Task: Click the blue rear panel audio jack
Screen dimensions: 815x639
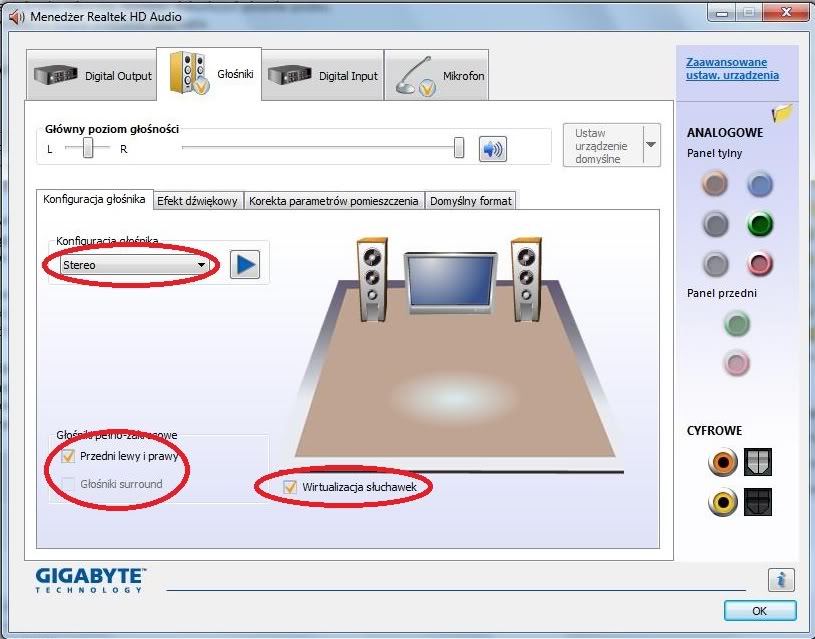Action: [760, 184]
